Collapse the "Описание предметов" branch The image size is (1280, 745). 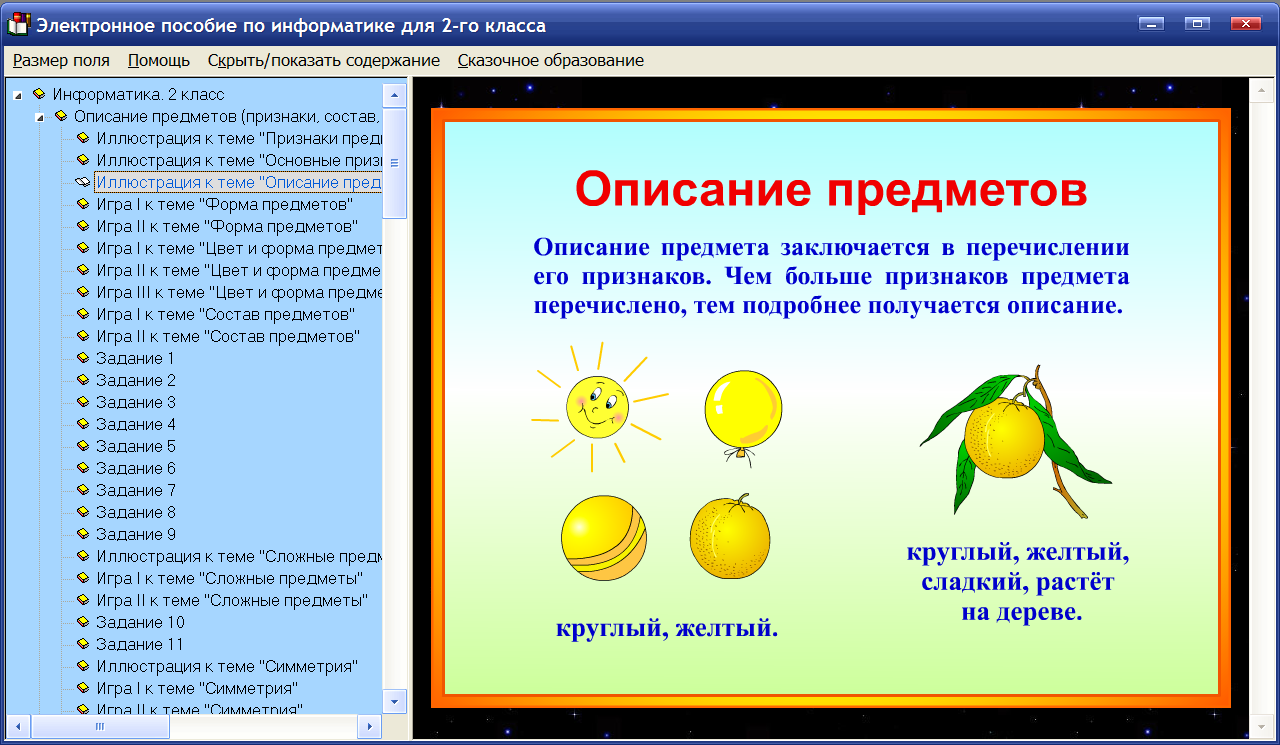click(x=39, y=116)
